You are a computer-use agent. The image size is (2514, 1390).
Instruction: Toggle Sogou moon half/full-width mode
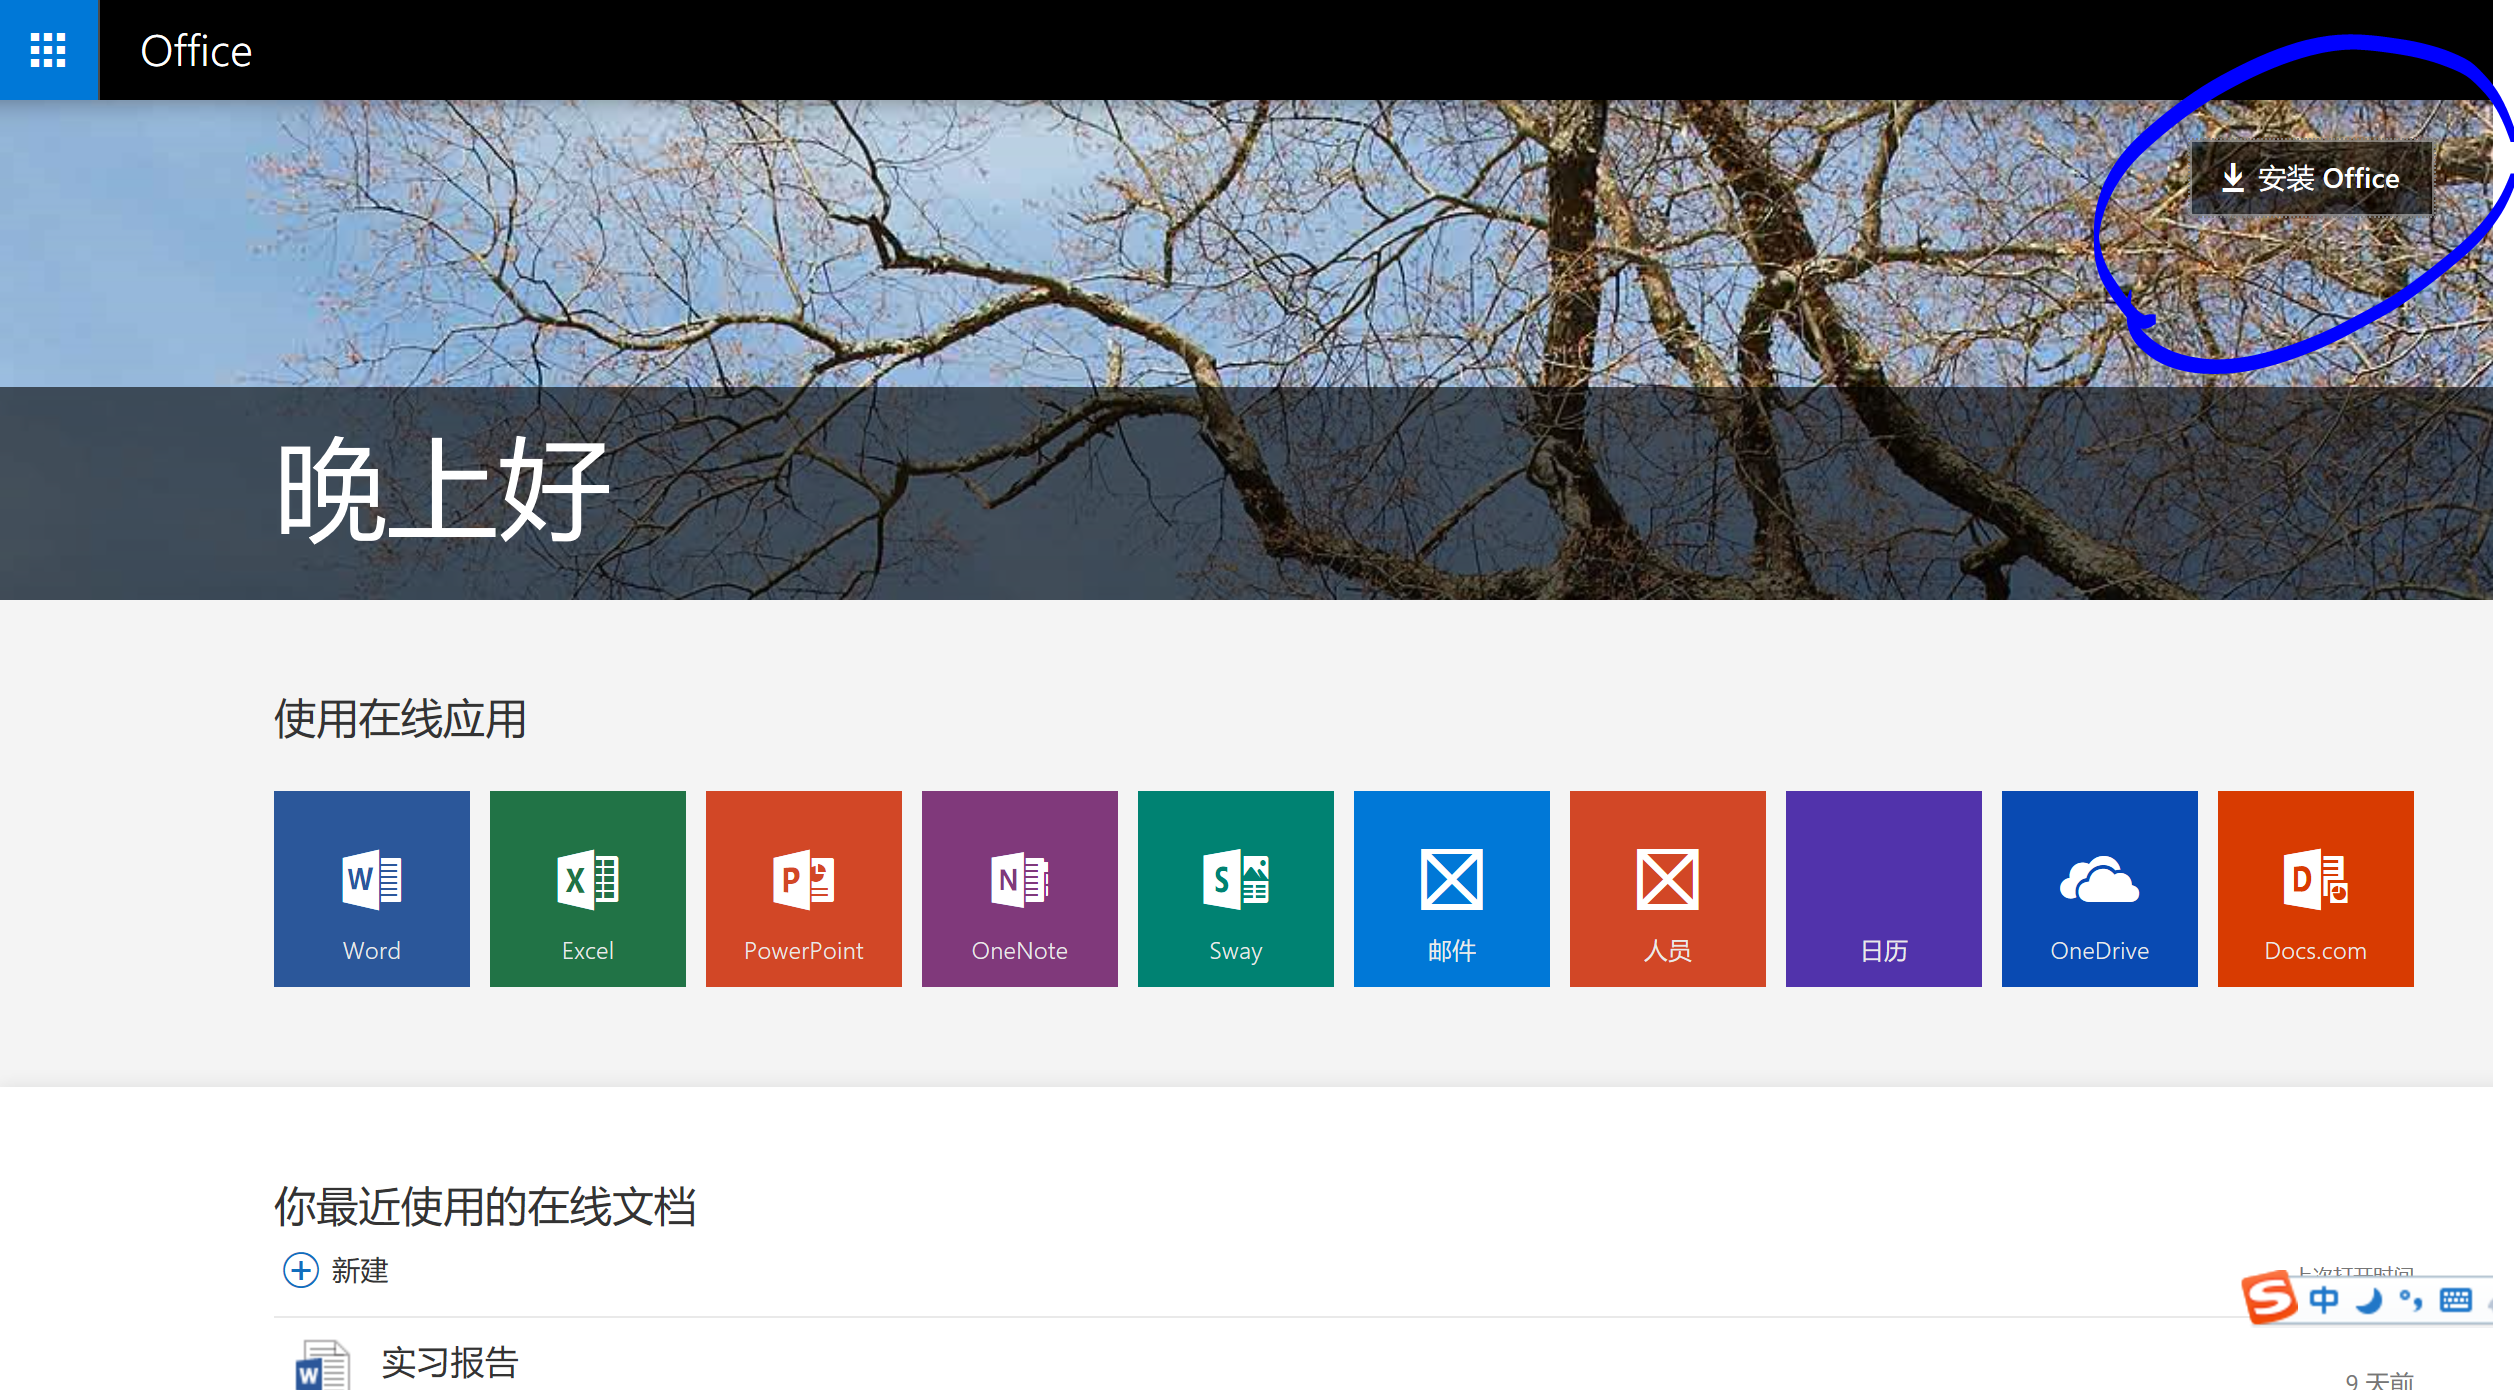pos(2369,1300)
